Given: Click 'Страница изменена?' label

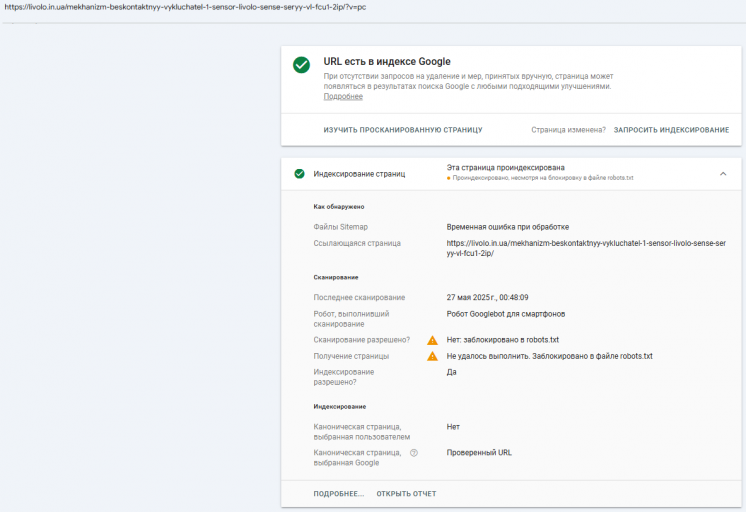Looking at the screenshot, I should pyautogui.click(x=569, y=130).
